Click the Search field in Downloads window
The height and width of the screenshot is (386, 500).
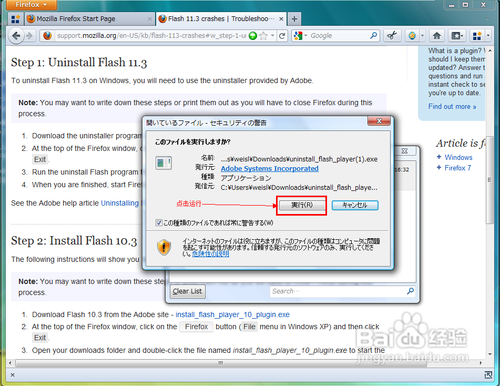point(338,291)
